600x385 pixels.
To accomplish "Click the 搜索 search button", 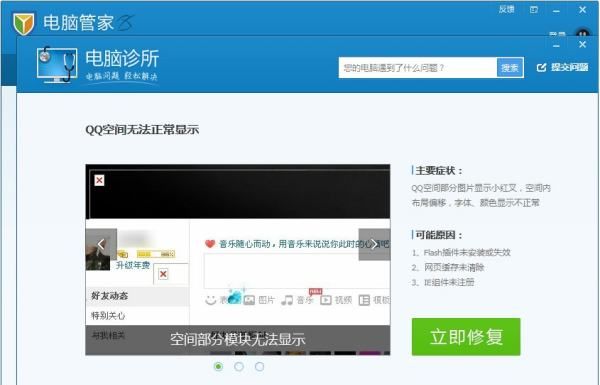I will coord(510,68).
